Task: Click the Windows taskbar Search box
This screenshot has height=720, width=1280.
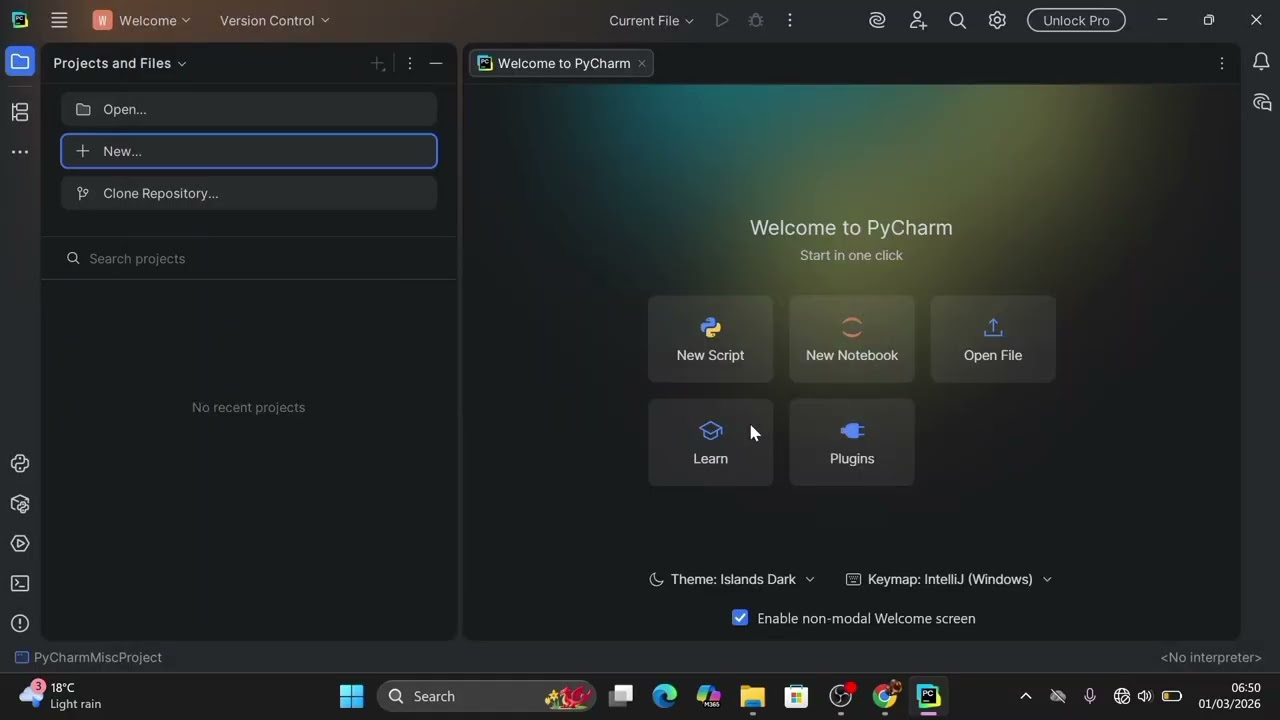Action: point(487,696)
